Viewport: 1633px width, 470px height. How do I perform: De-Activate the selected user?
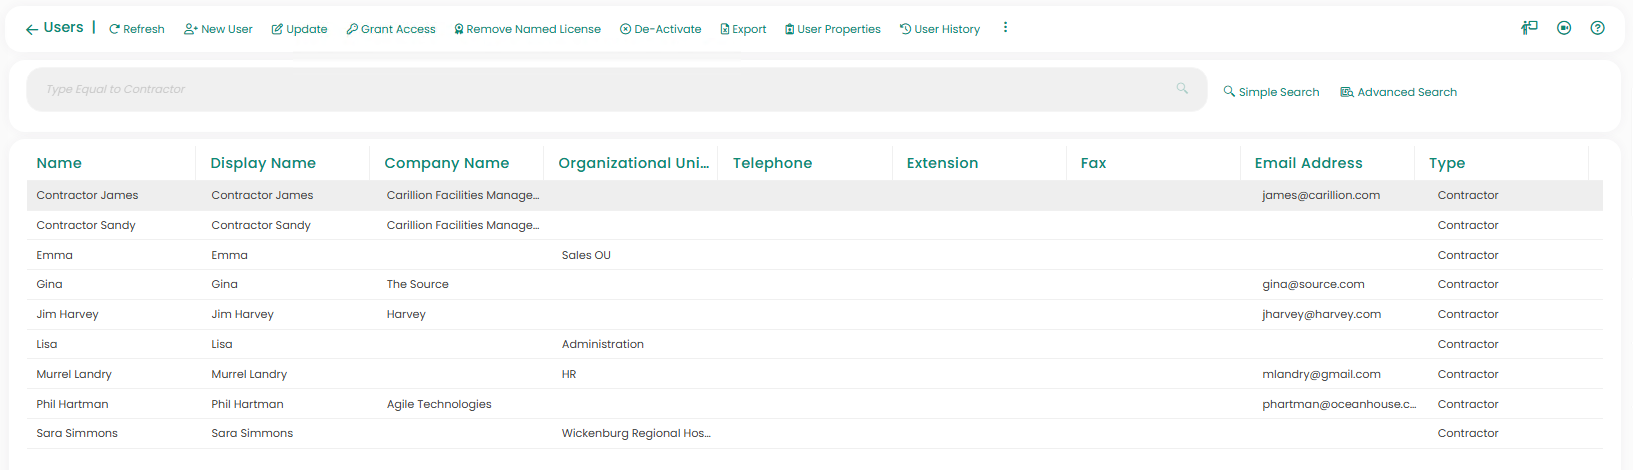[x=660, y=29]
